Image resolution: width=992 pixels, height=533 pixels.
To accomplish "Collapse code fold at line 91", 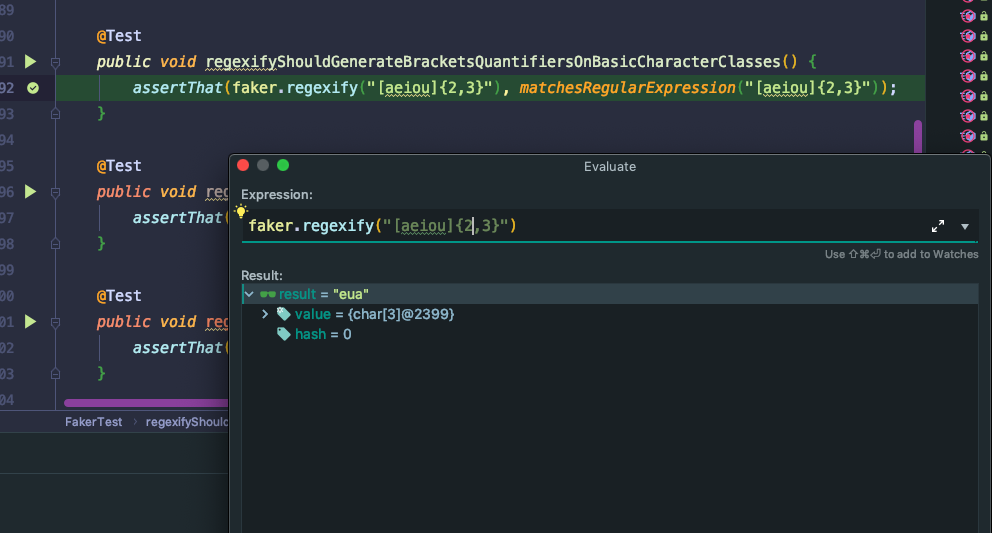I will point(56,62).
